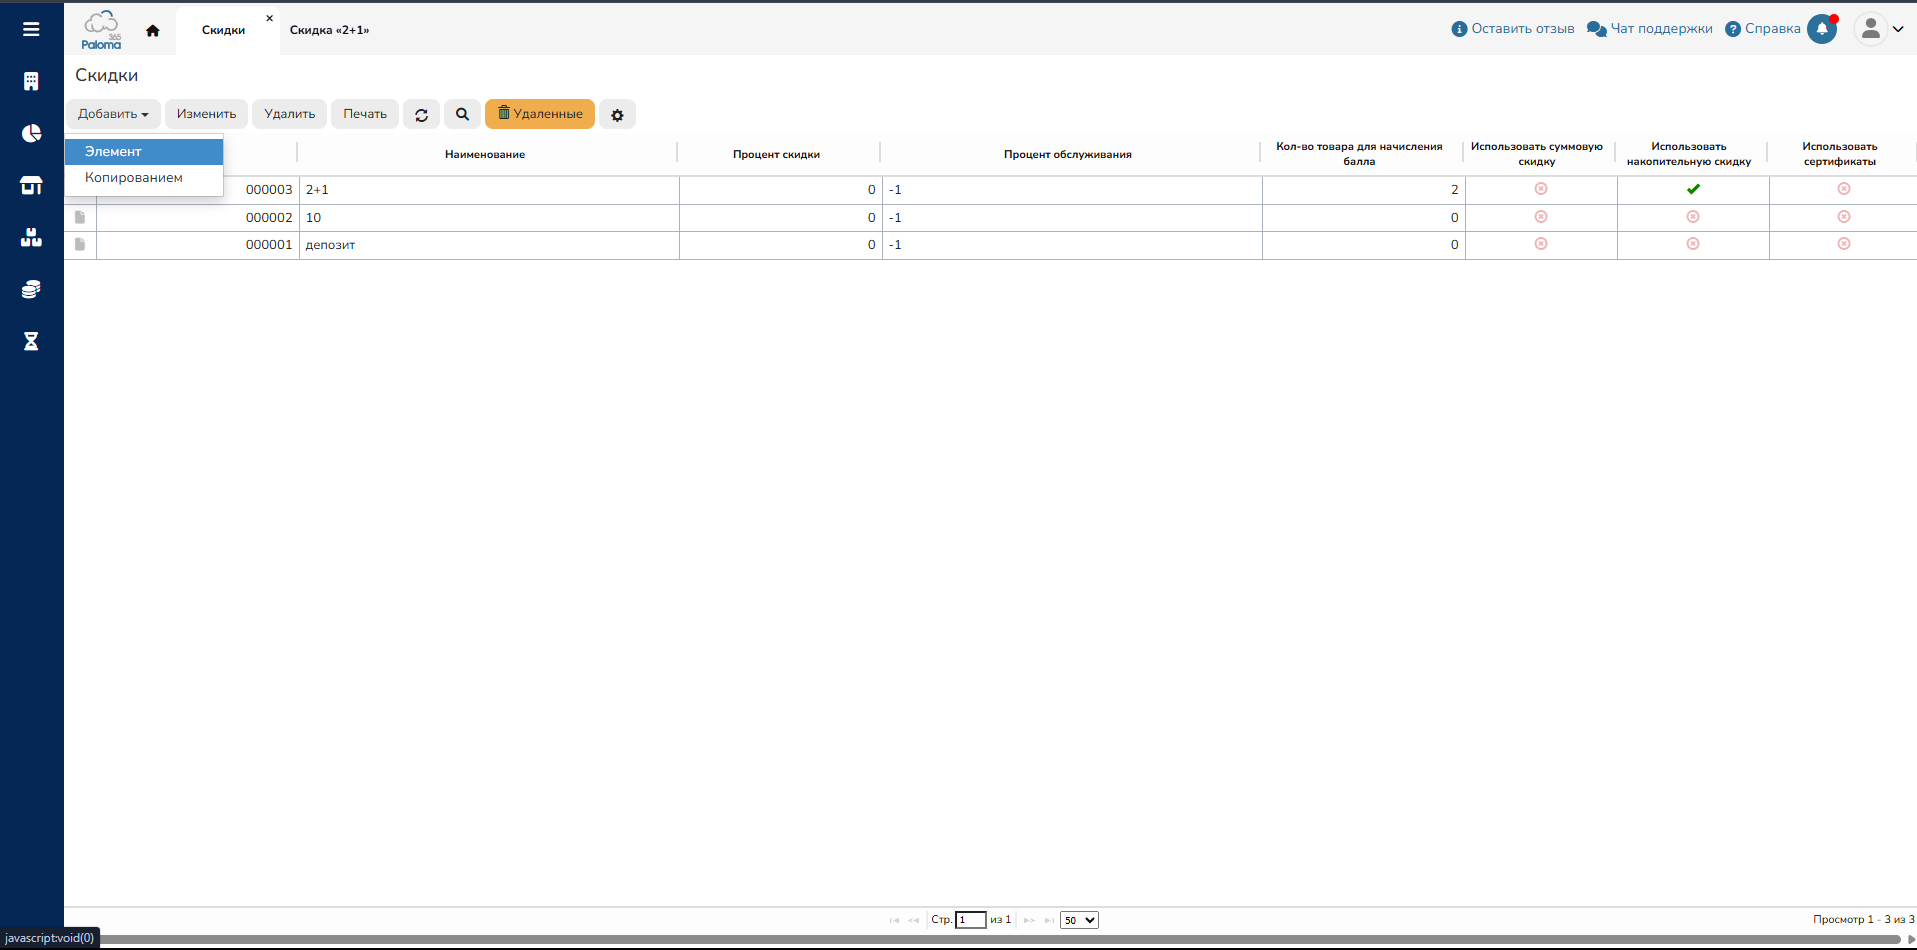1917x950 pixels.
Task: Toggle accumulative discount checkmark for 2+1 row
Action: (x=1692, y=189)
